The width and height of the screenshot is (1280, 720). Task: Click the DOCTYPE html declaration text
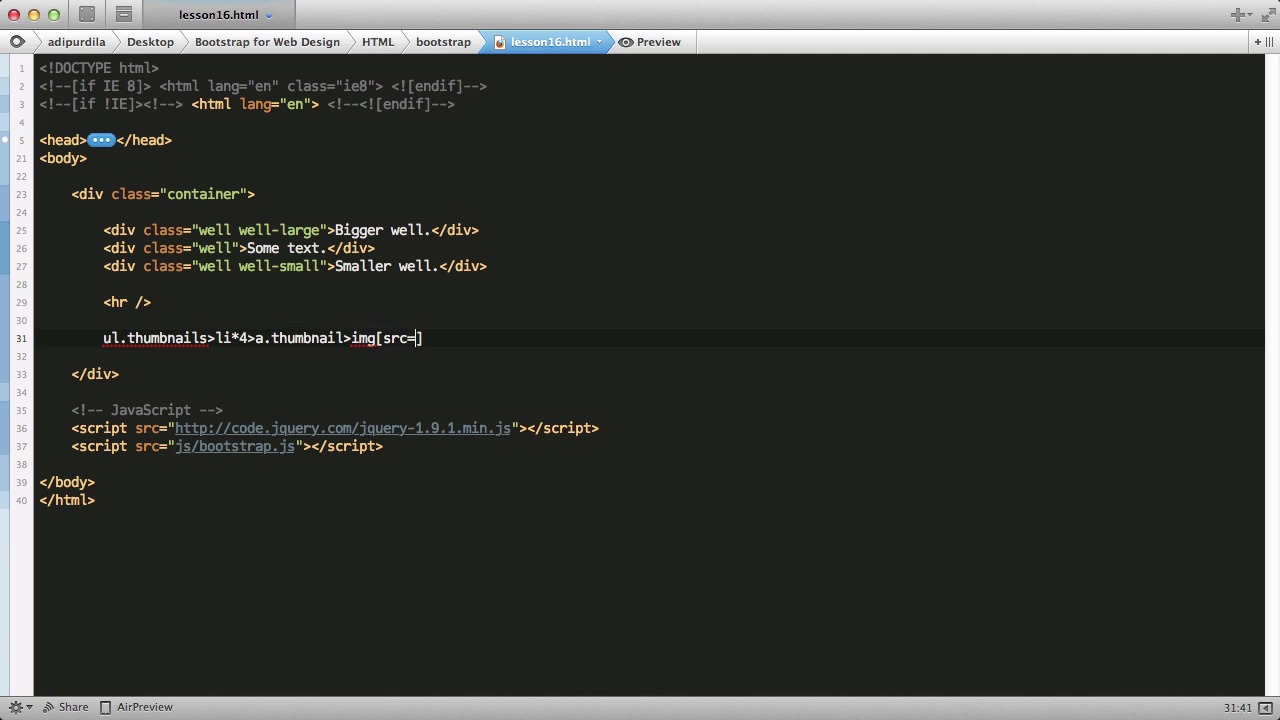click(x=99, y=68)
